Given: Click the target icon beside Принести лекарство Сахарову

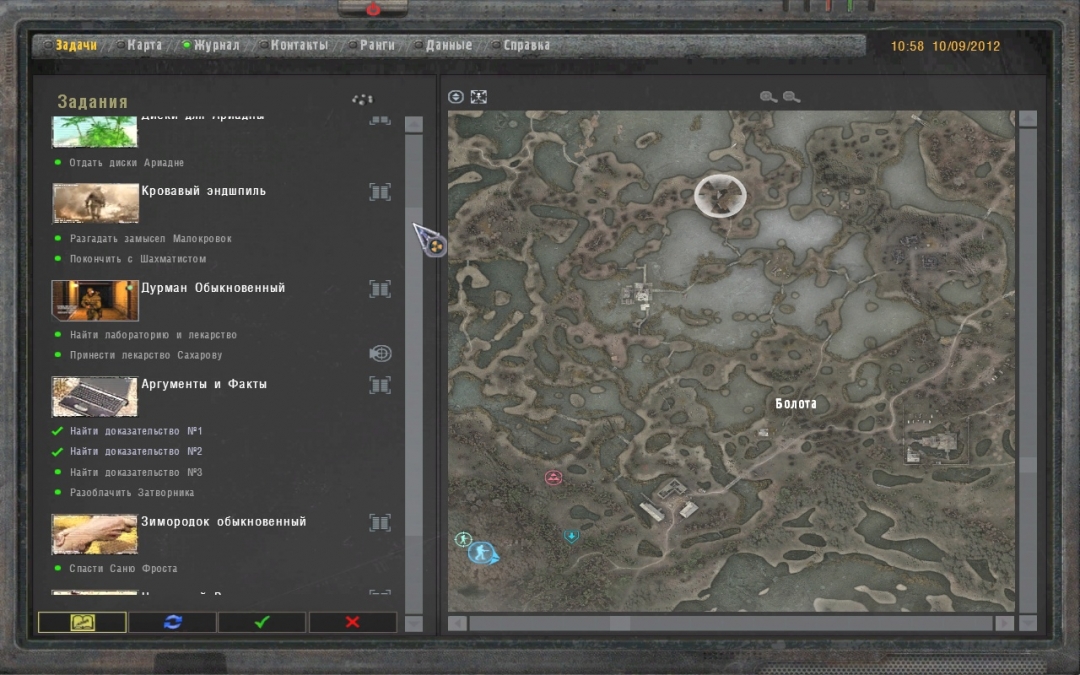Looking at the screenshot, I should 380,354.
